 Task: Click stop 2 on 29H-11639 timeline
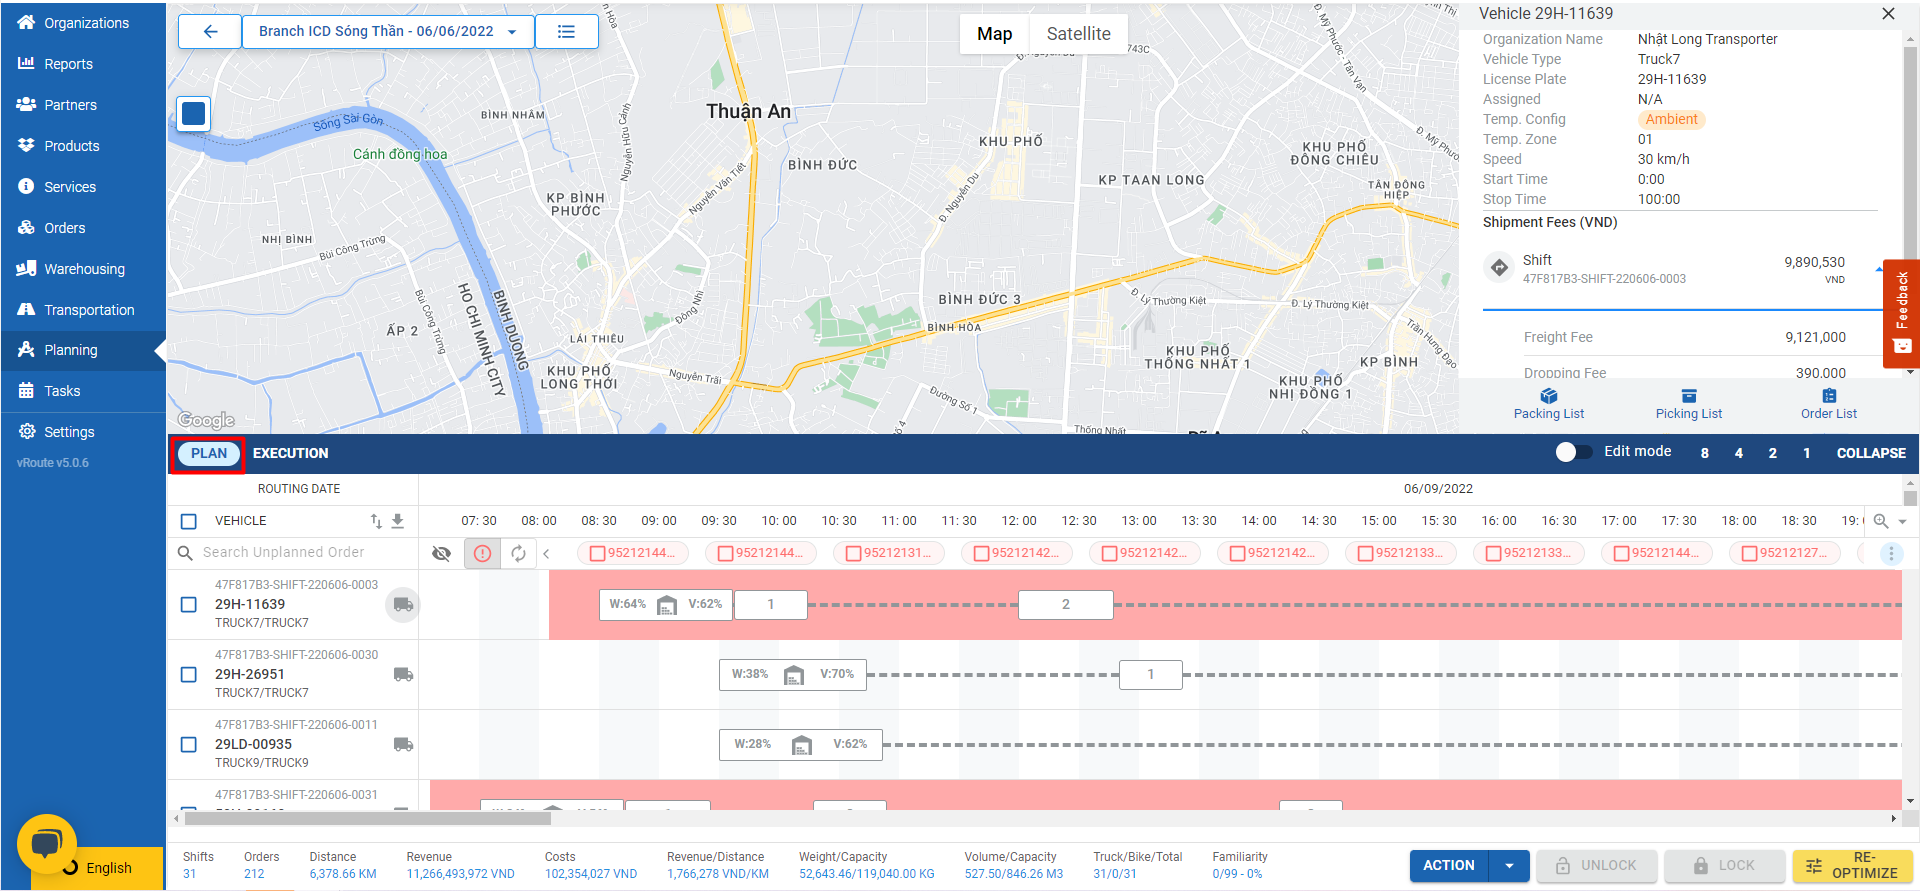coord(1065,605)
